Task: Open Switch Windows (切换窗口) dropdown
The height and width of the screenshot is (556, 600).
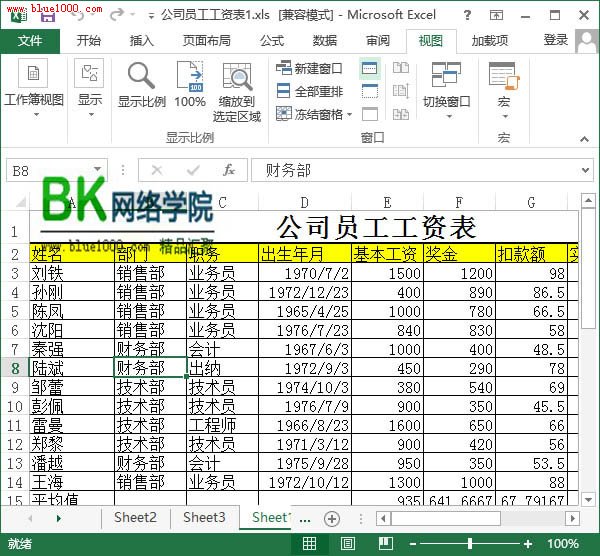Action: click(x=447, y=90)
